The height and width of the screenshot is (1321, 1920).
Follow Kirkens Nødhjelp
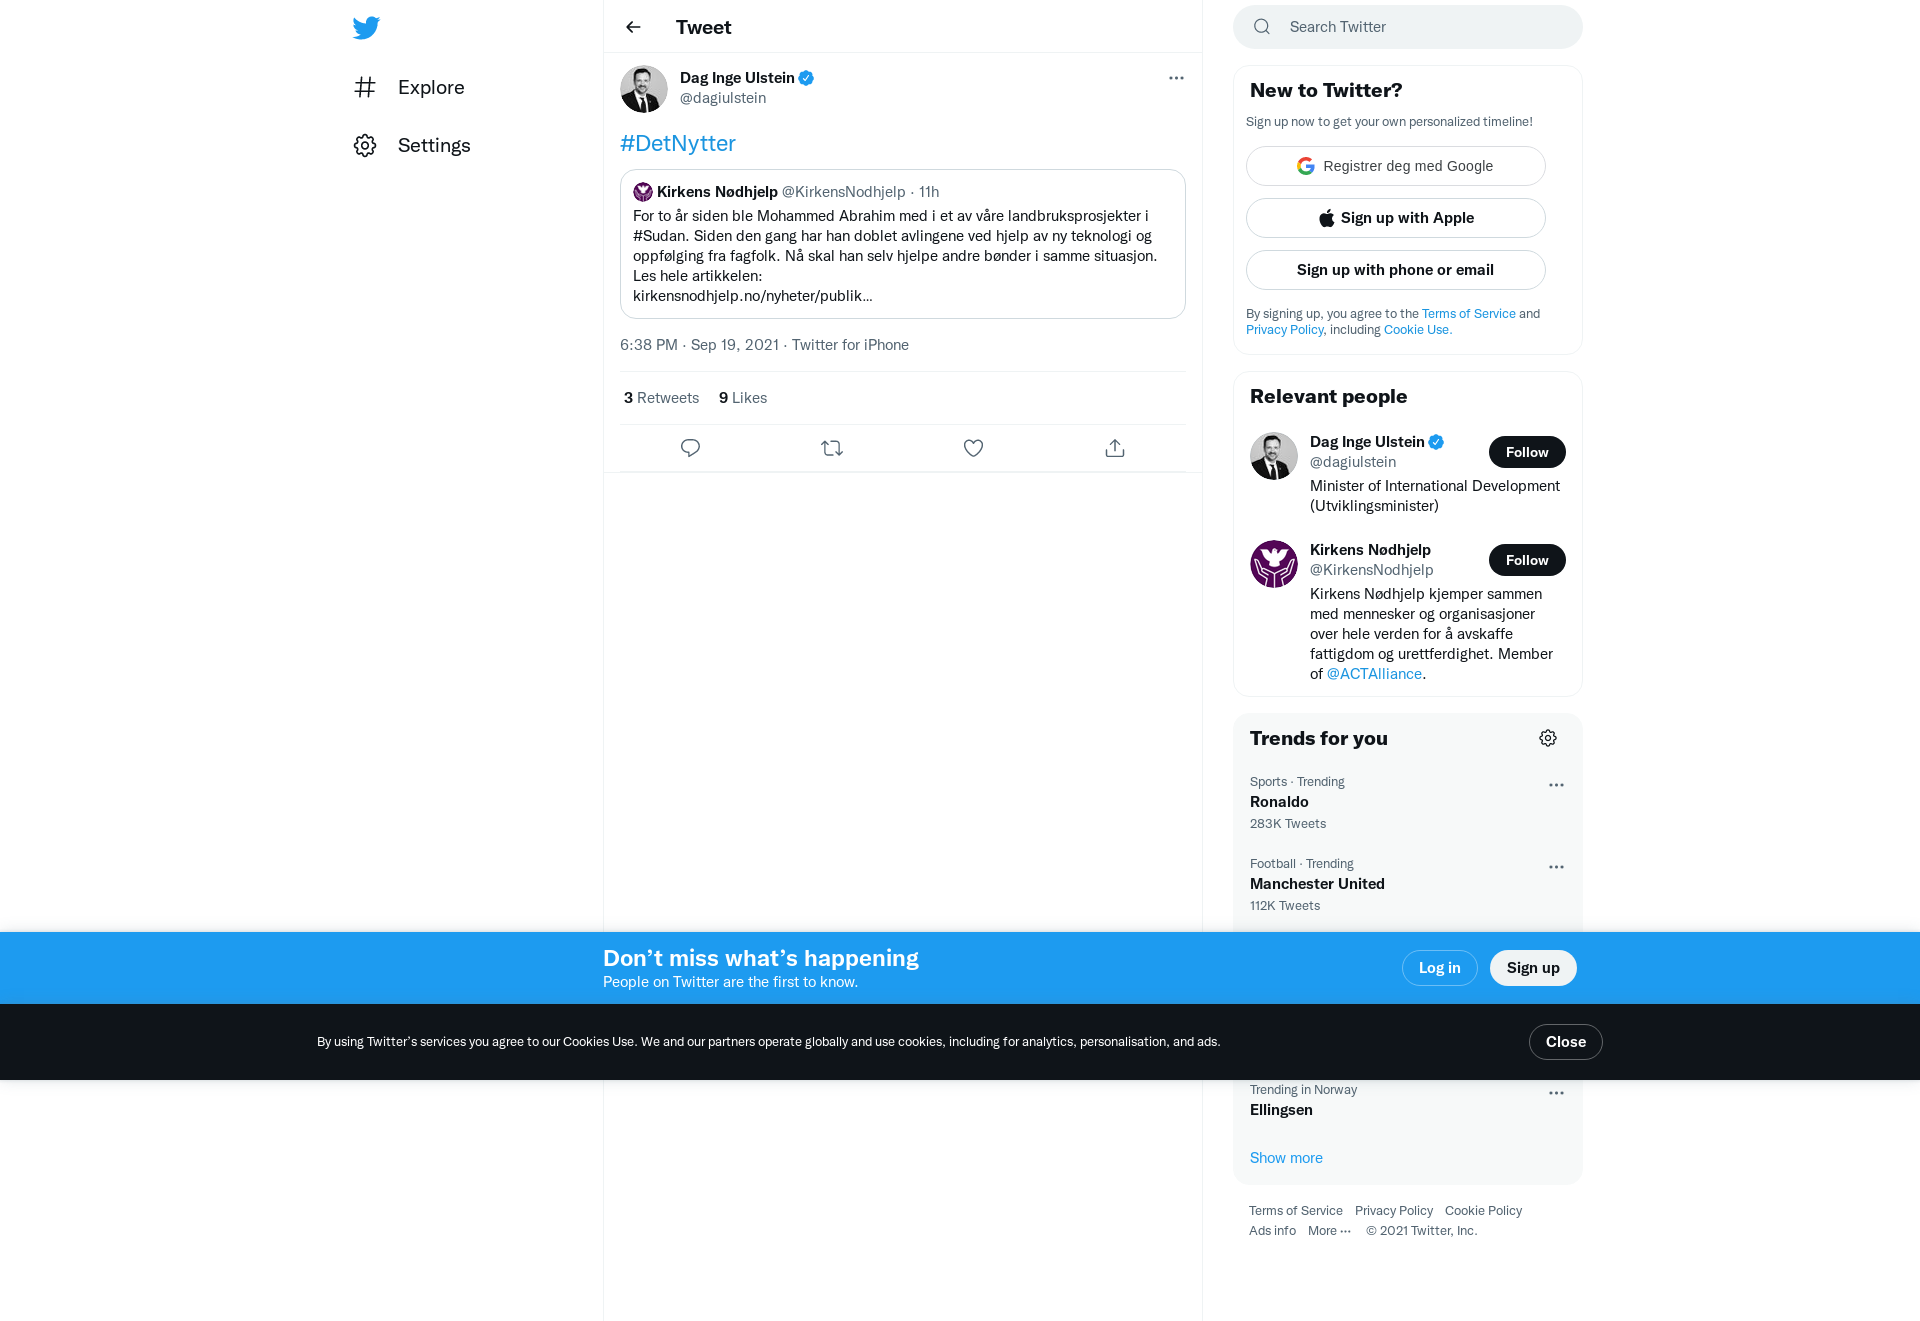1527,560
